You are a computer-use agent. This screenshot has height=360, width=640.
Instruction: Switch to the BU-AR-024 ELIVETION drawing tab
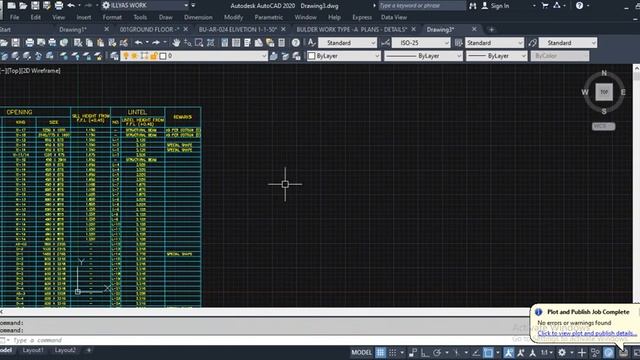[x=238, y=29]
